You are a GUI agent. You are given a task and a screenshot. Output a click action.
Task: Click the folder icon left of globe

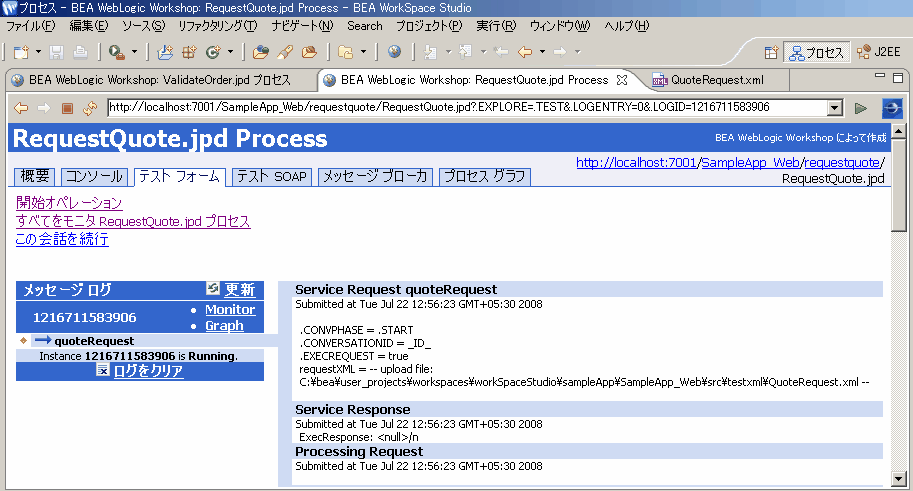coord(346,52)
